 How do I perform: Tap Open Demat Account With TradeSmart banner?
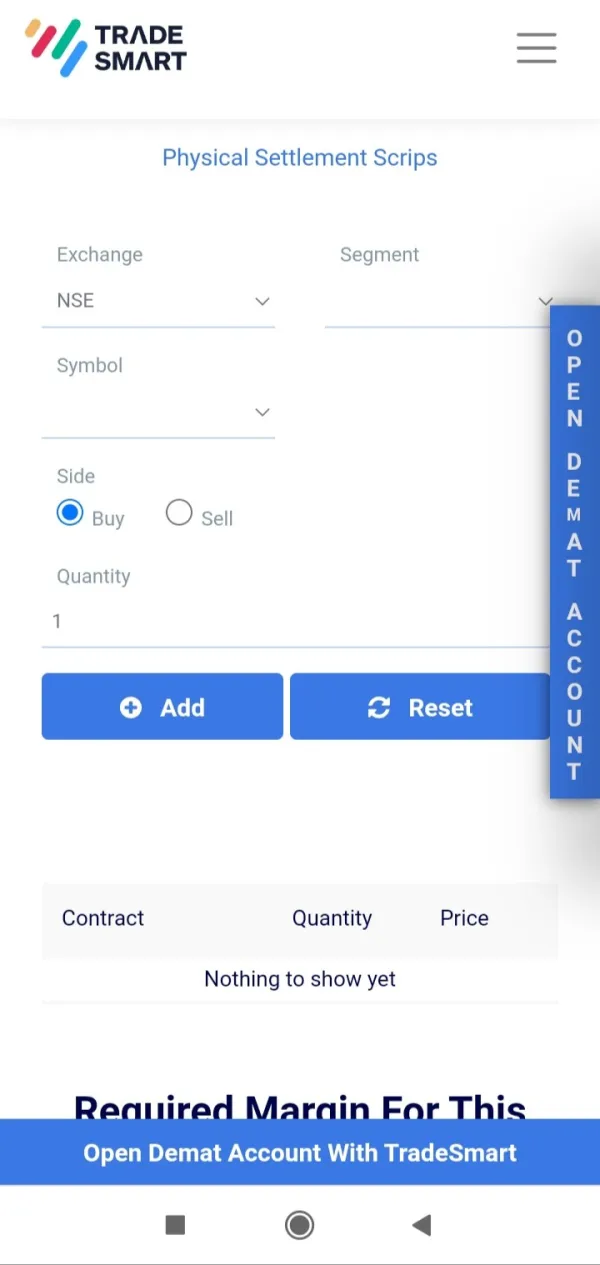tap(300, 1152)
